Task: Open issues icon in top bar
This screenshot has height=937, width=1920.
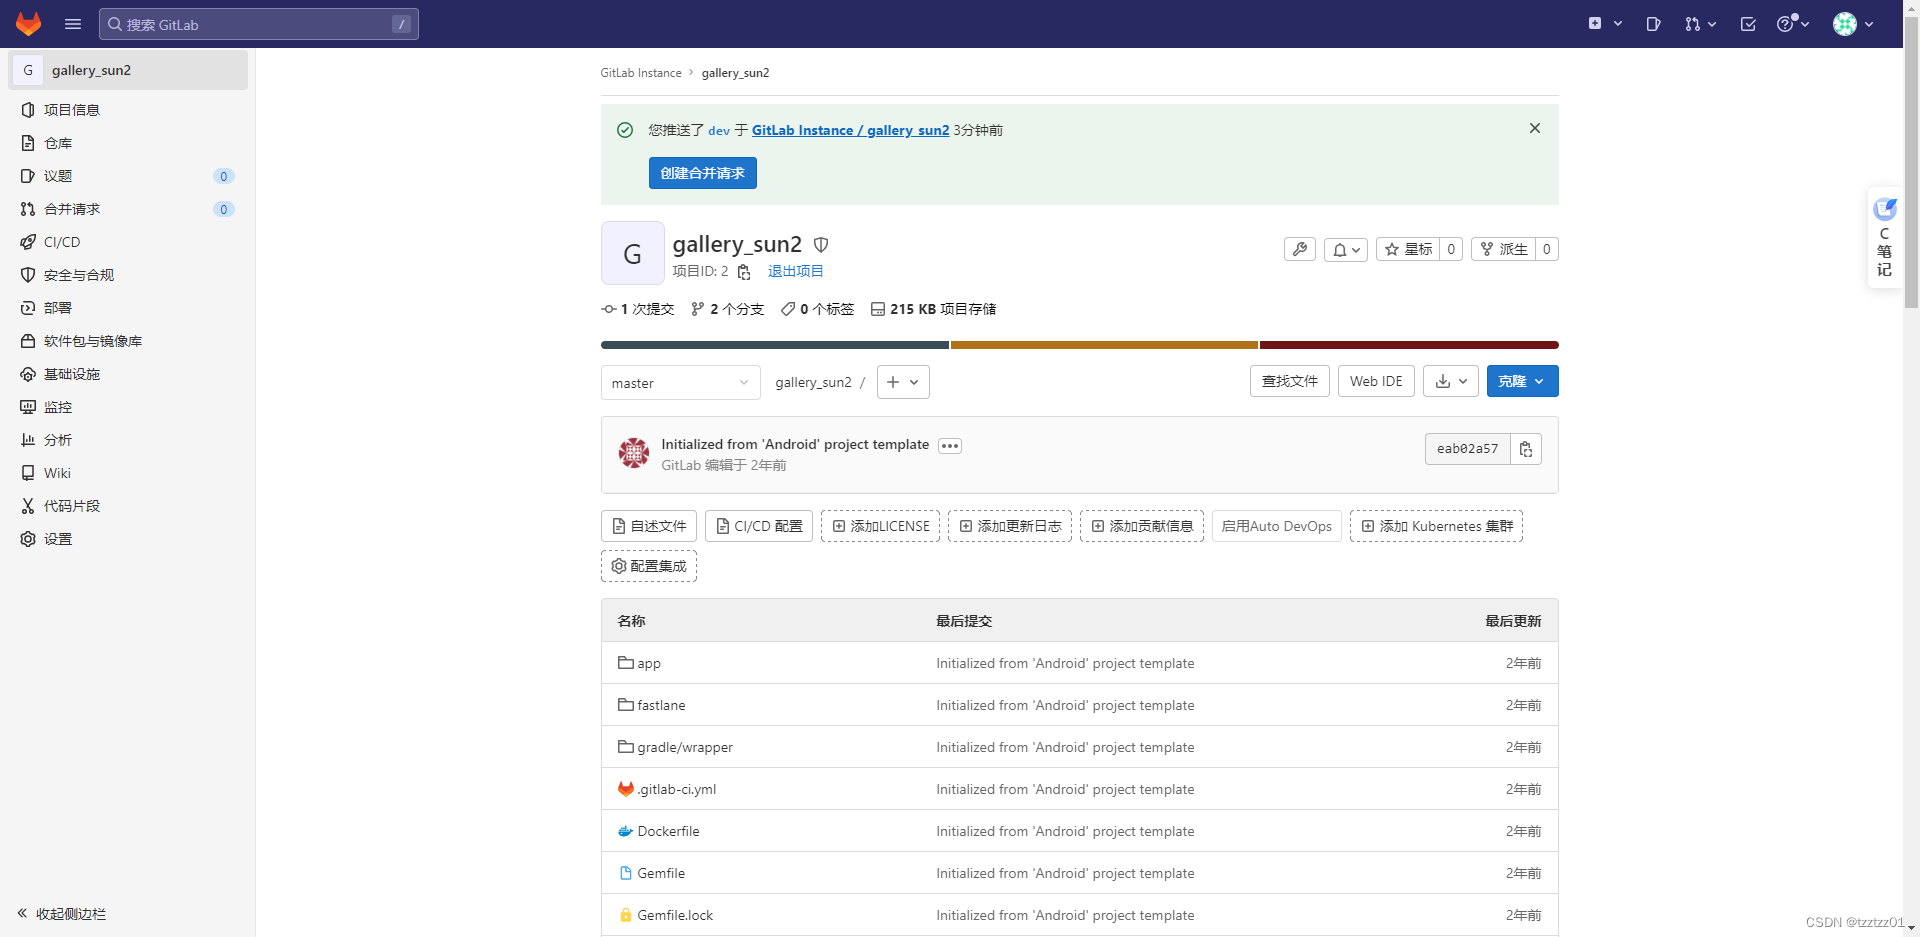Action: [x=1653, y=24]
